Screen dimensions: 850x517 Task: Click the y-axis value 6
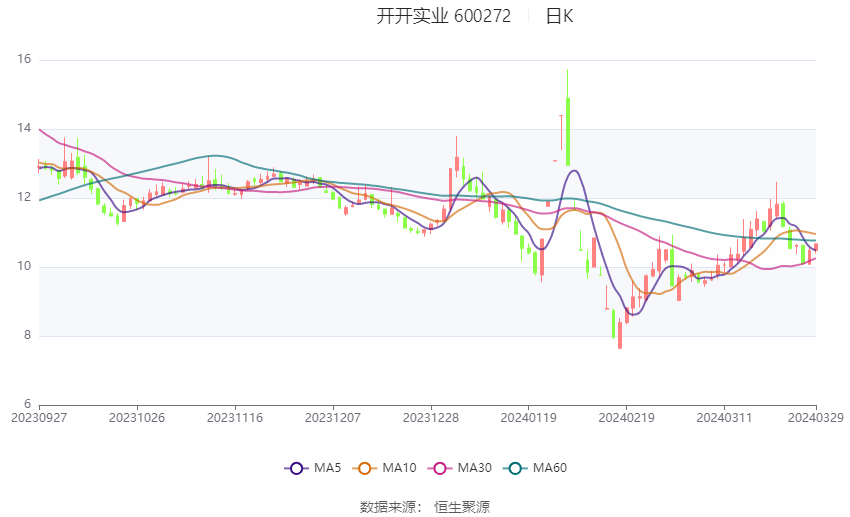pyautogui.click(x=27, y=404)
